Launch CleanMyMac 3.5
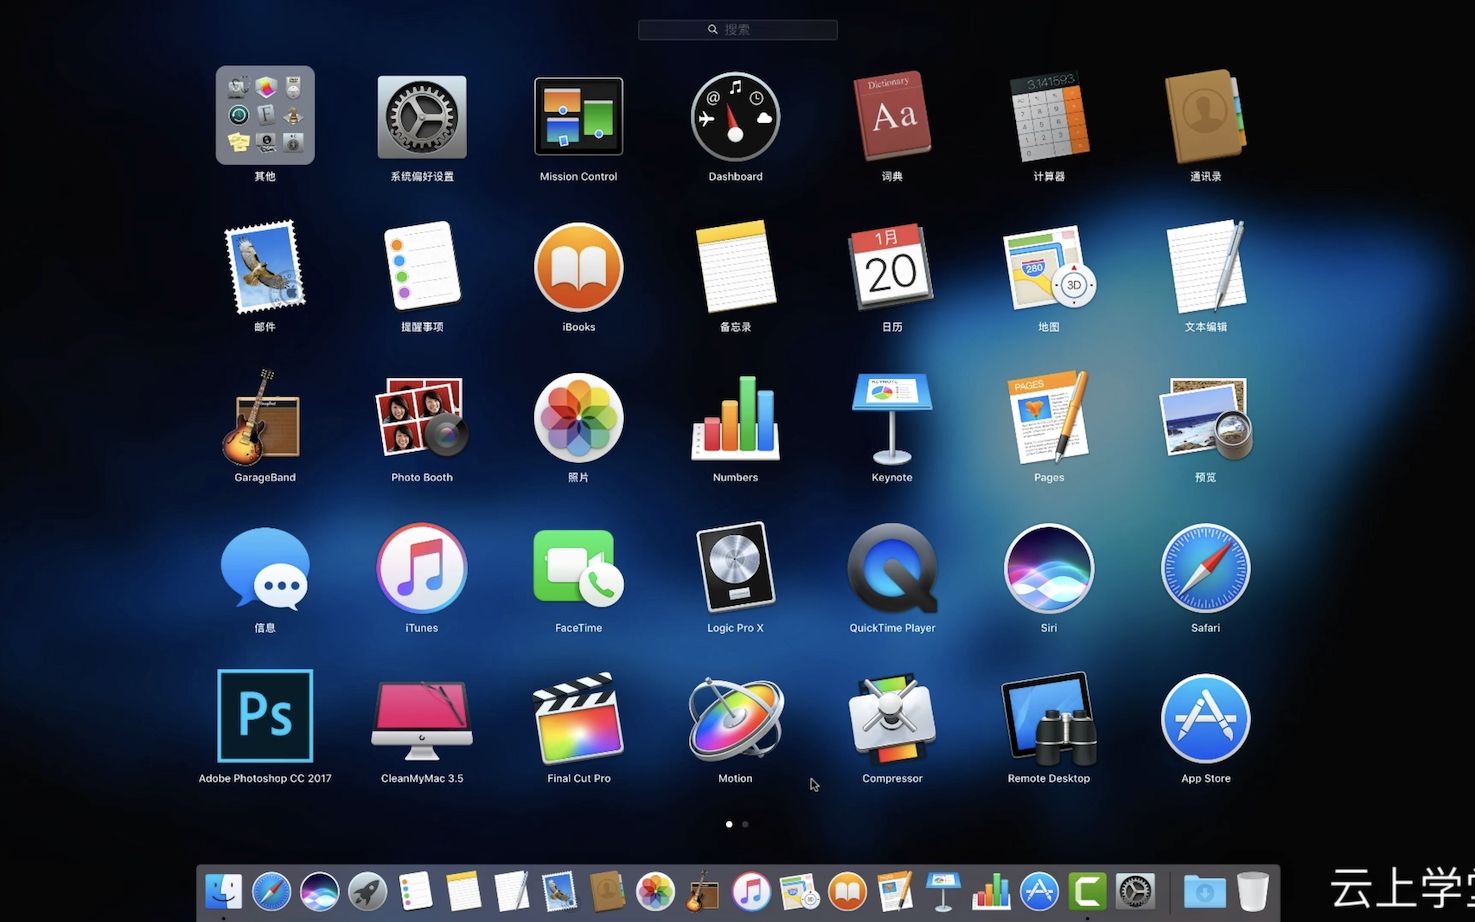The image size is (1475, 922). pos(422,718)
